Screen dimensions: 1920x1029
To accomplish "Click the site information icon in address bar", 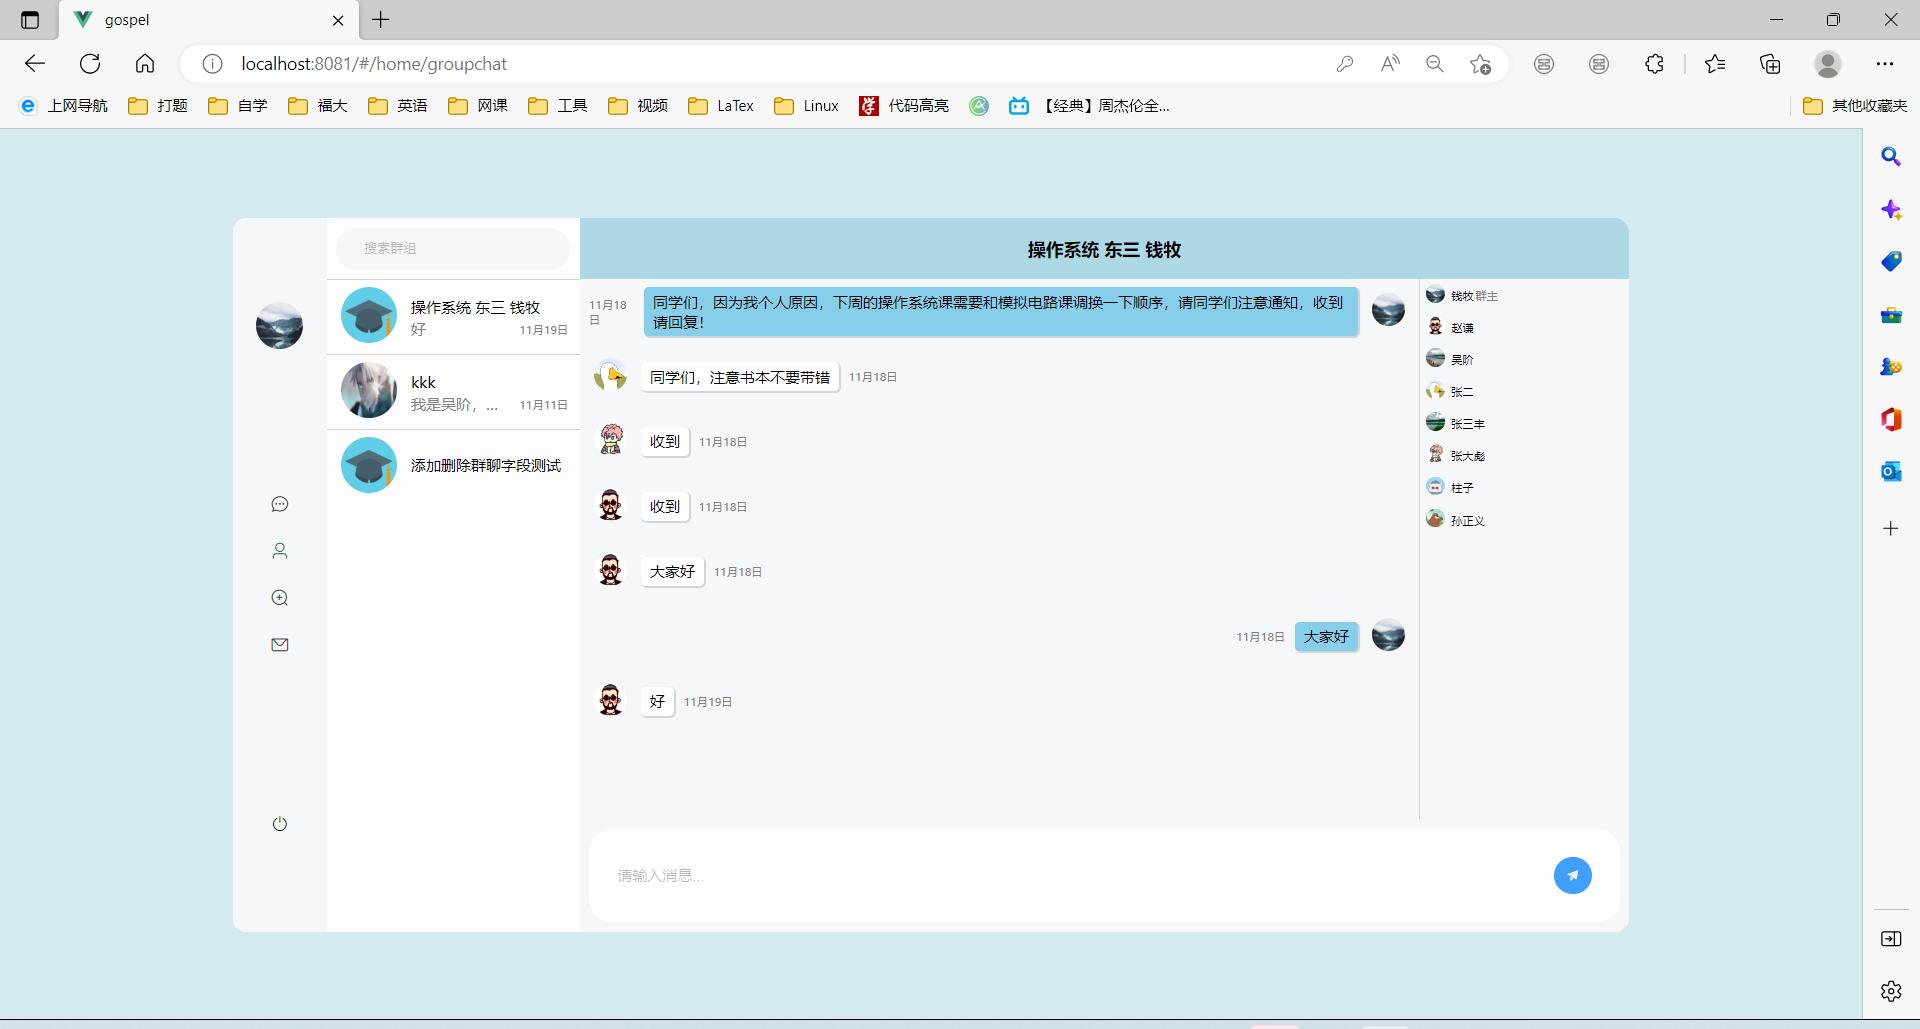I will click(212, 64).
